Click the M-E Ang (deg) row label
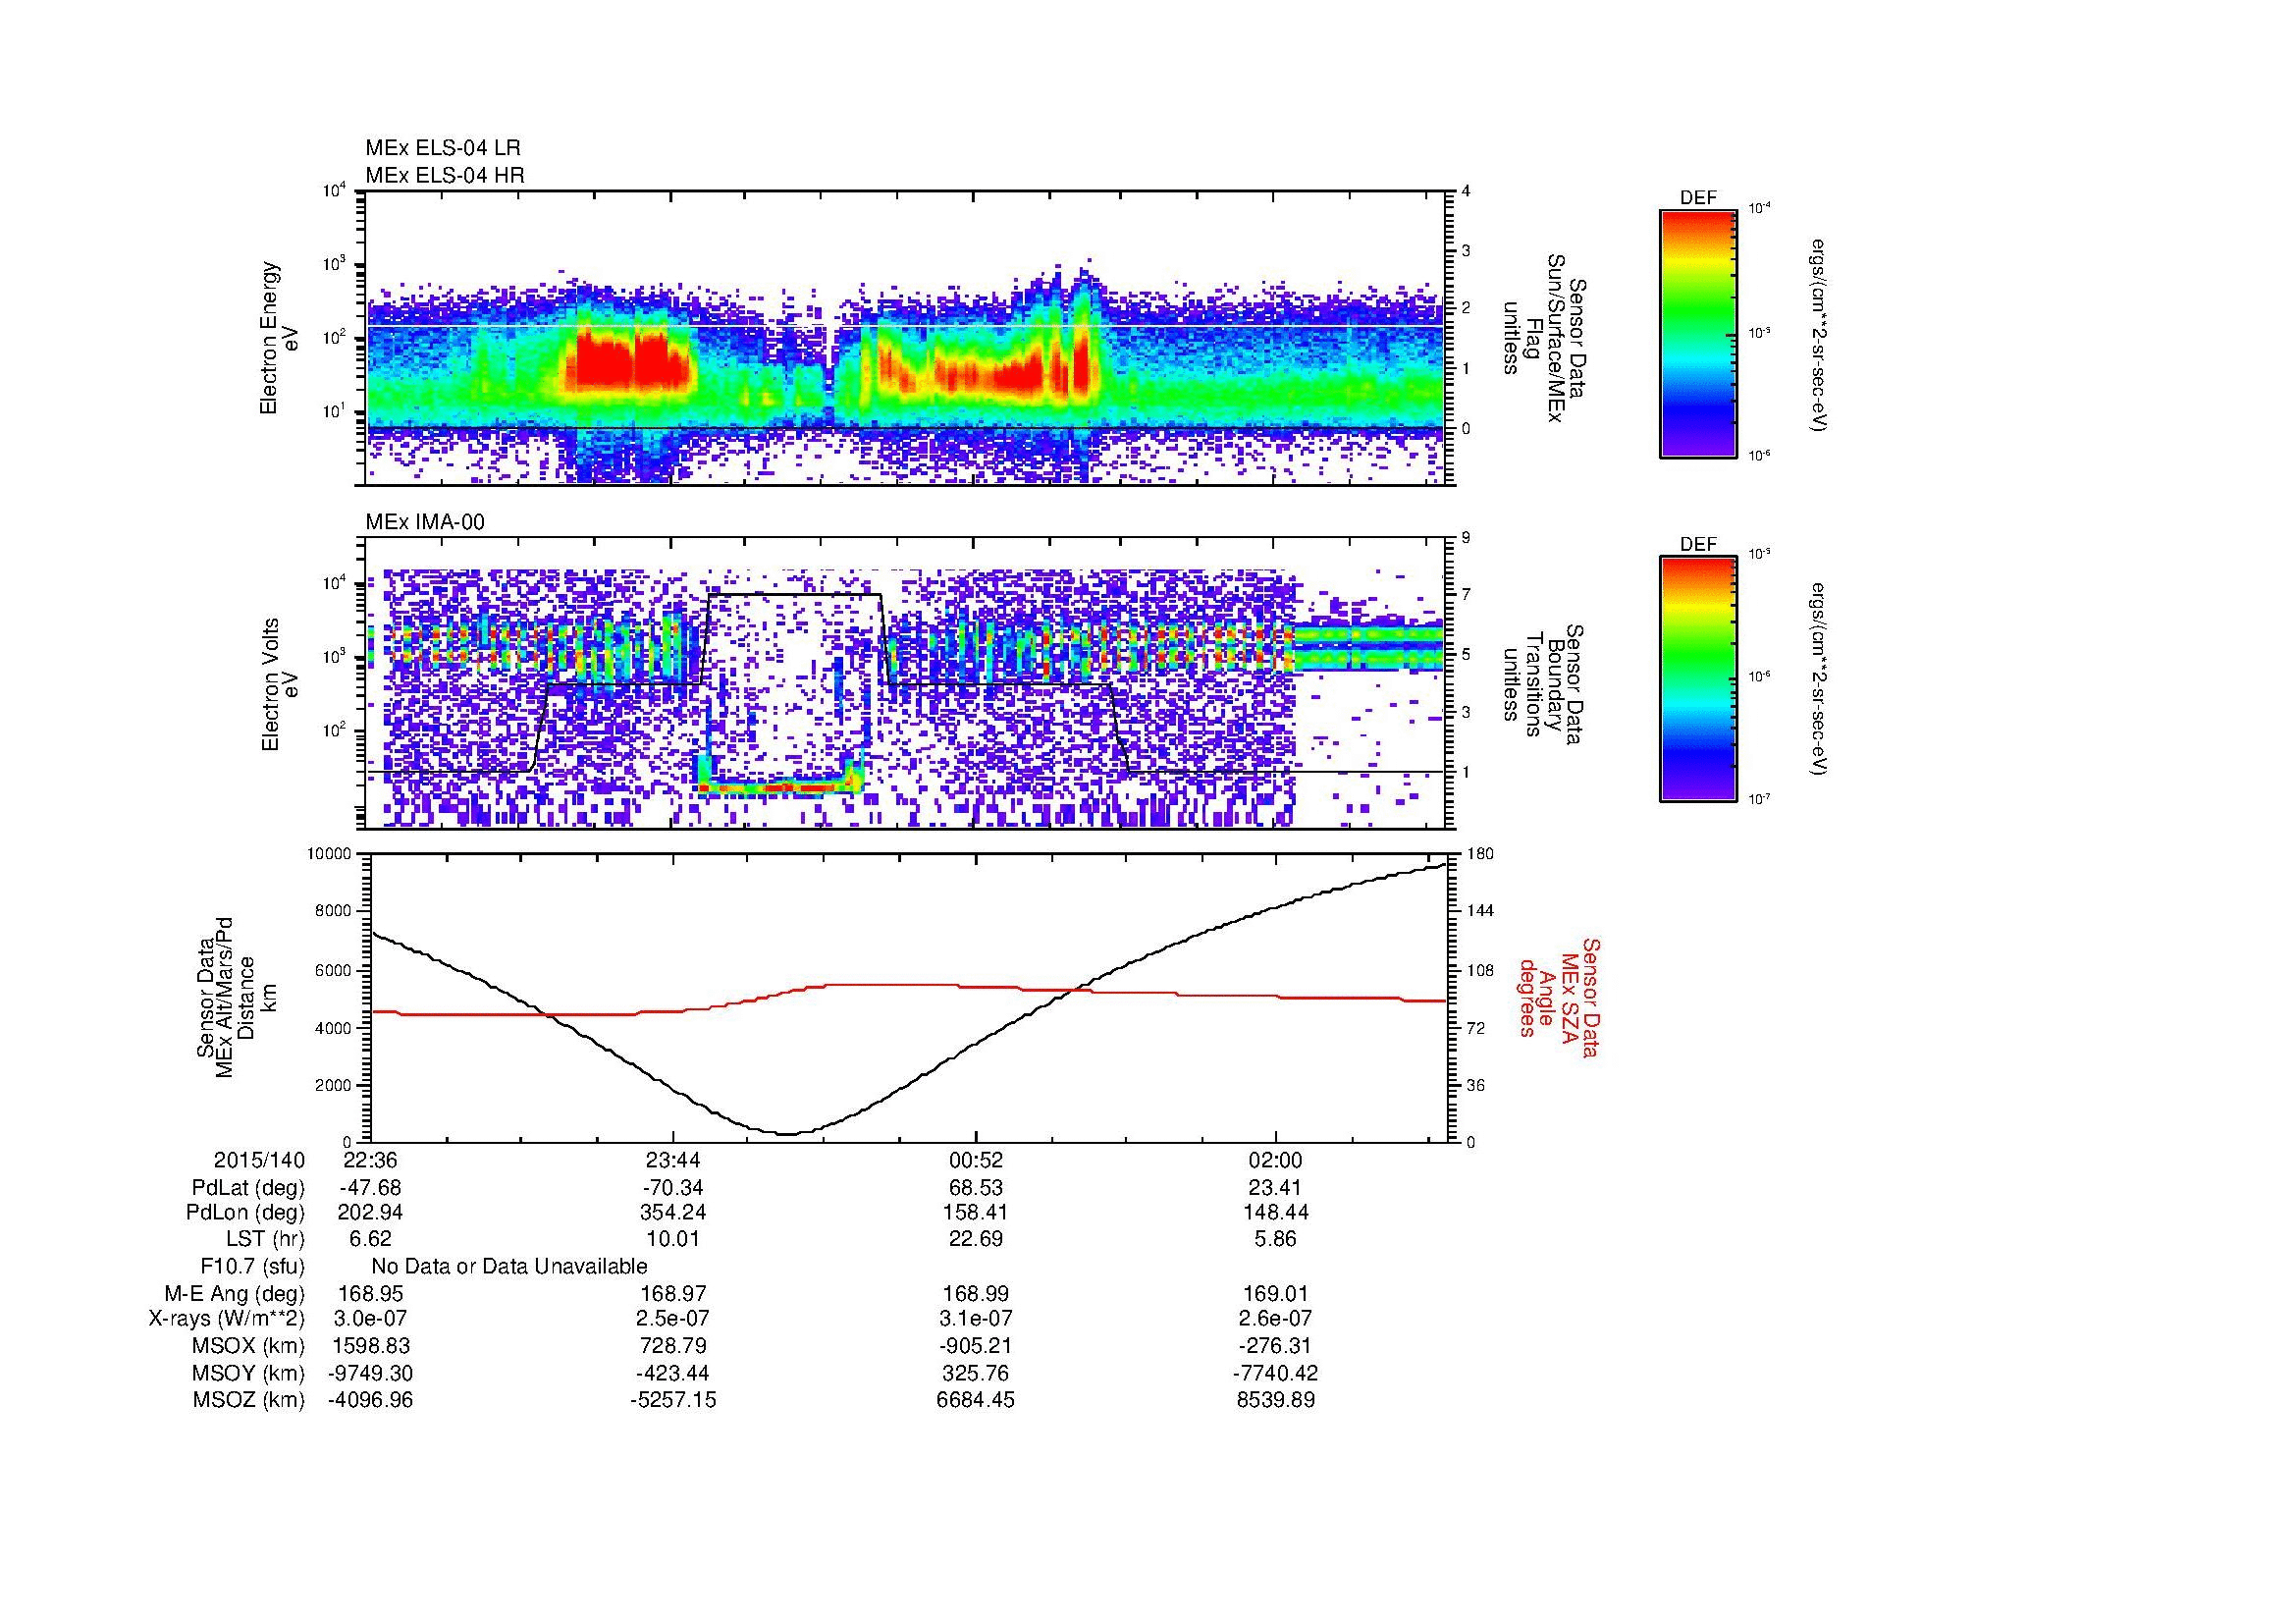This screenshot has height=1623, width=2296. (x=235, y=1294)
